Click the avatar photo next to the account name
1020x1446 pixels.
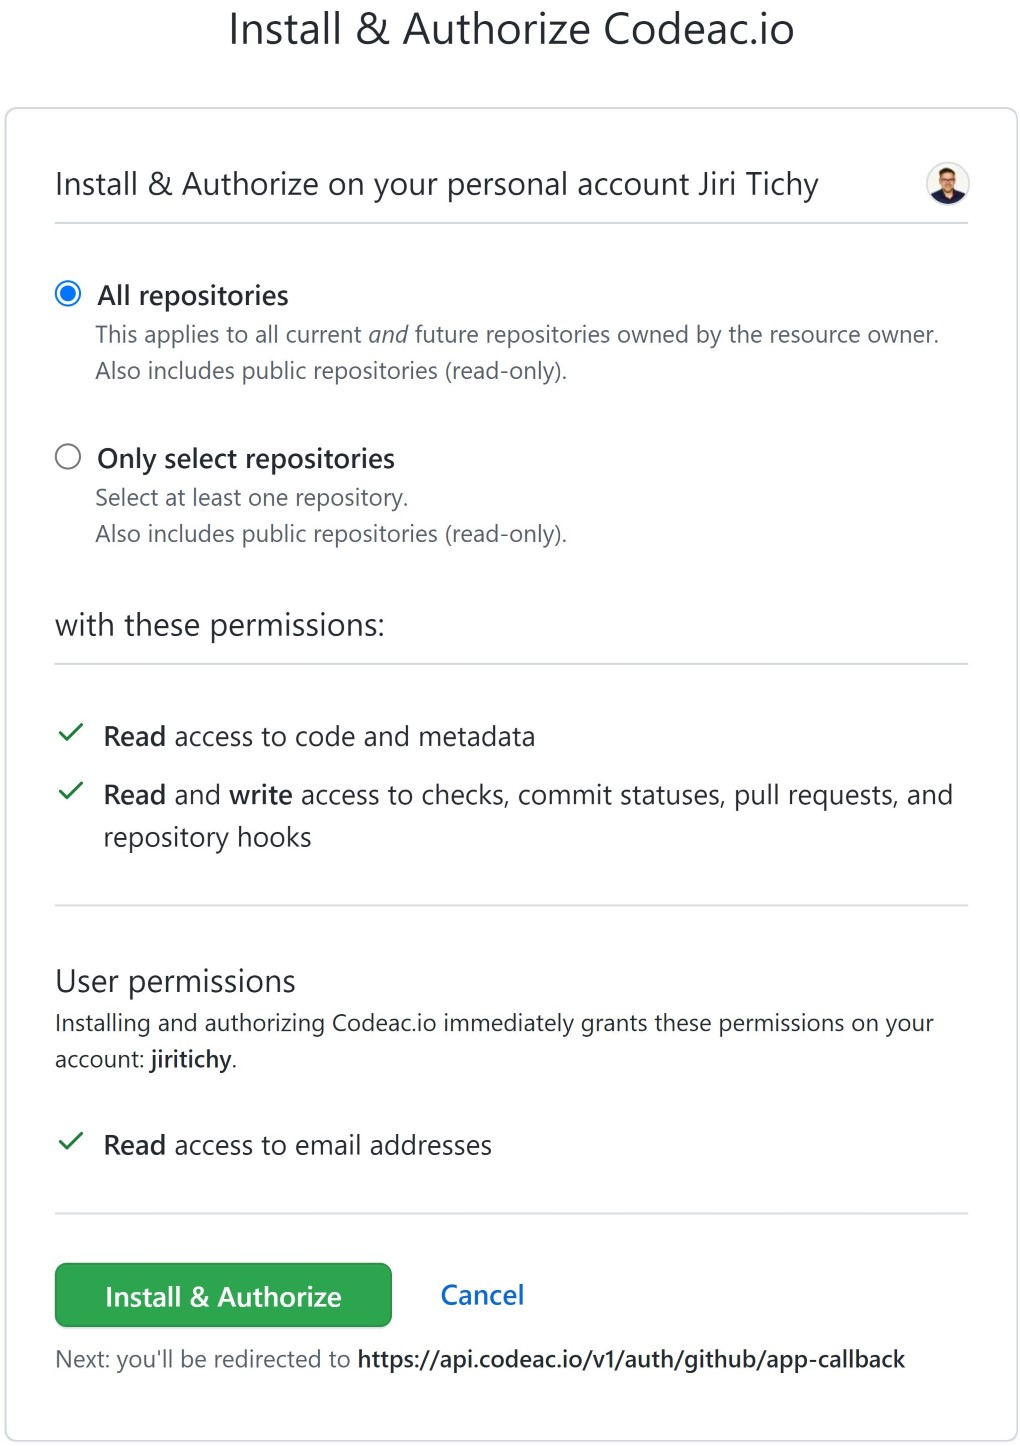(947, 184)
